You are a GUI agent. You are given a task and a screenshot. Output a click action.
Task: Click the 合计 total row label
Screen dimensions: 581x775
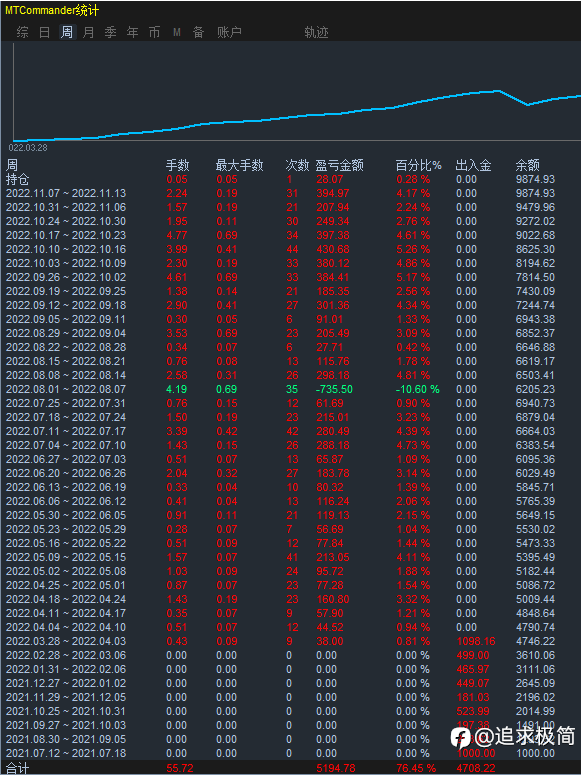pyautogui.click(x=17, y=769)
